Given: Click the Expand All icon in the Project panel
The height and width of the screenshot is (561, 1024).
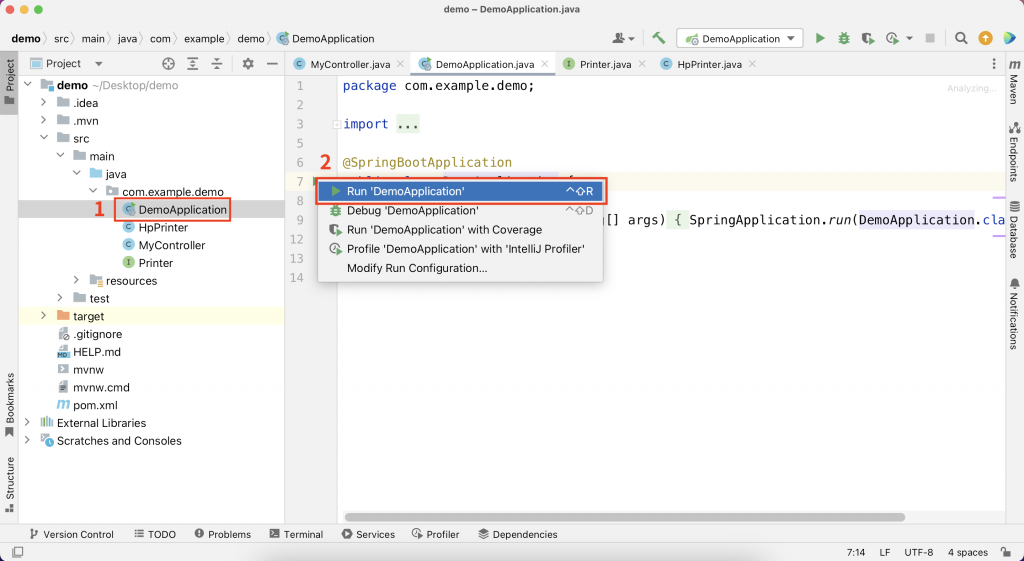Looking at the screenshot, I should point(193,63).
